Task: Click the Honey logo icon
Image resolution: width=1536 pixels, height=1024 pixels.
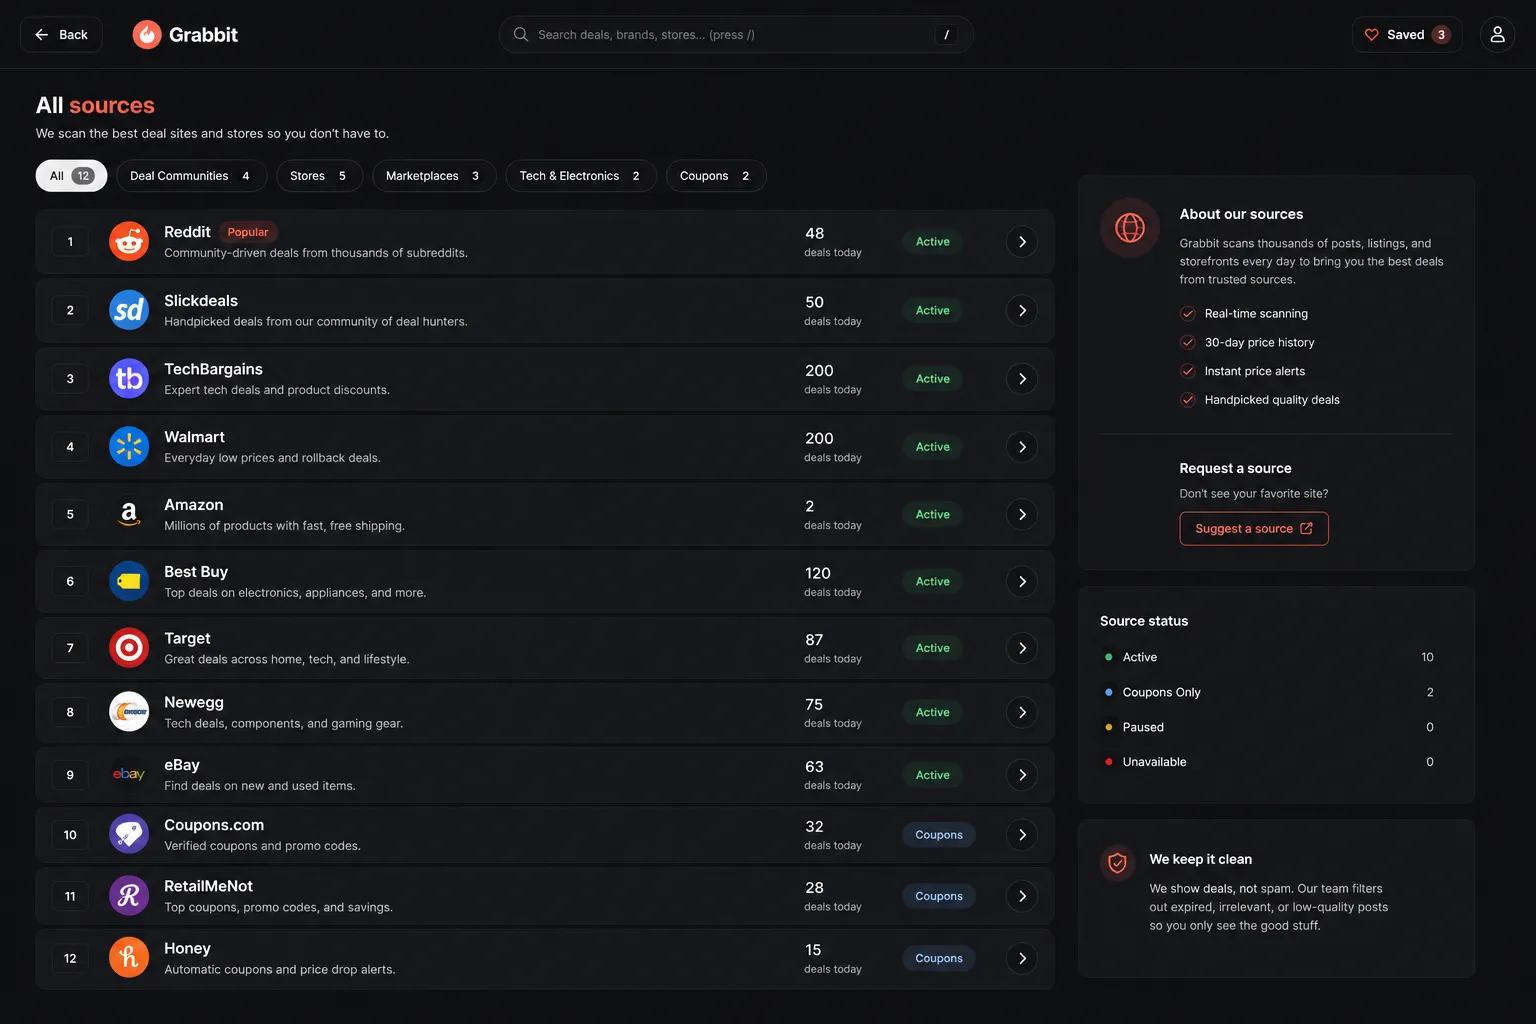Action: [129, 958]
